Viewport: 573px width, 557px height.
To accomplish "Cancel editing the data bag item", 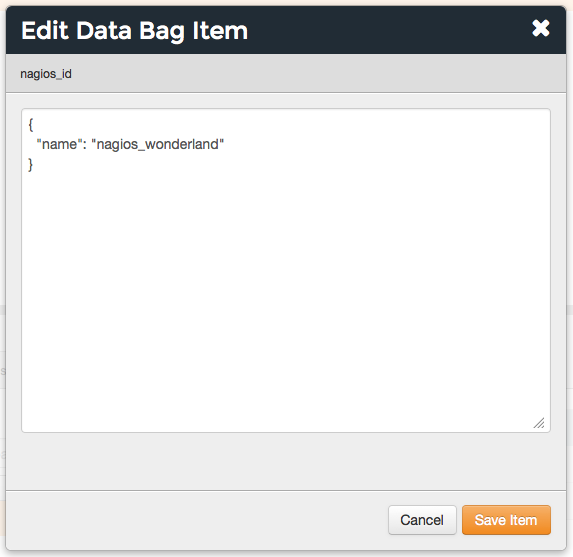I will click(x=422, y=520).
